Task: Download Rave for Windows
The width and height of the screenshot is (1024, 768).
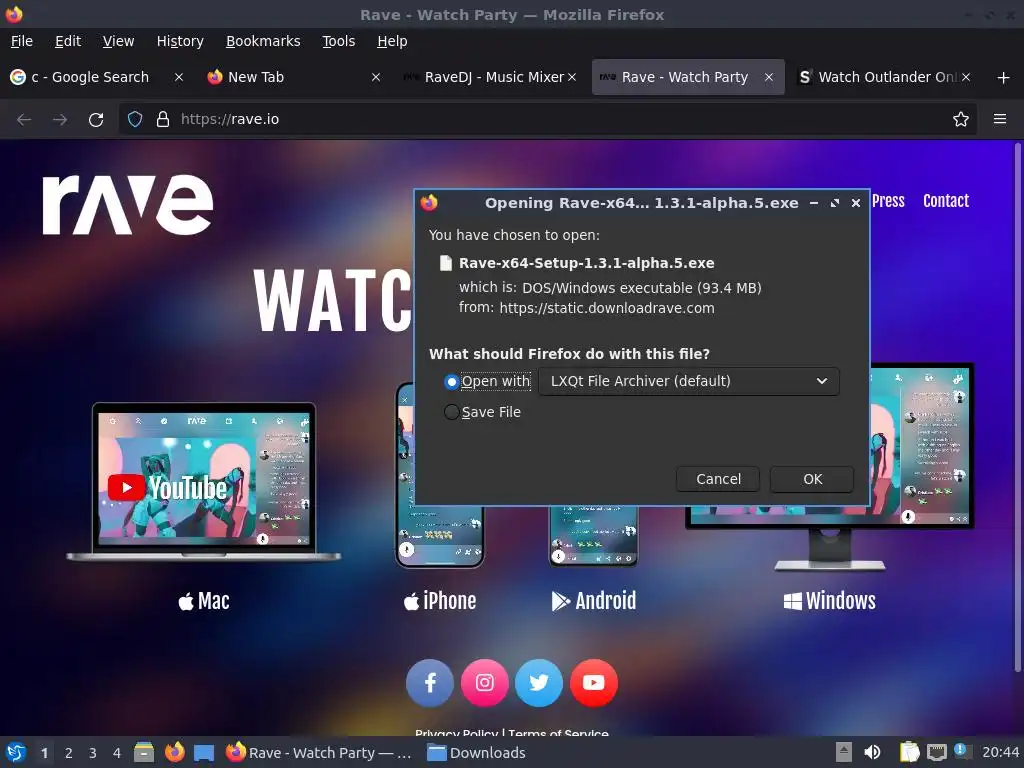Action: tap(829, 601)
